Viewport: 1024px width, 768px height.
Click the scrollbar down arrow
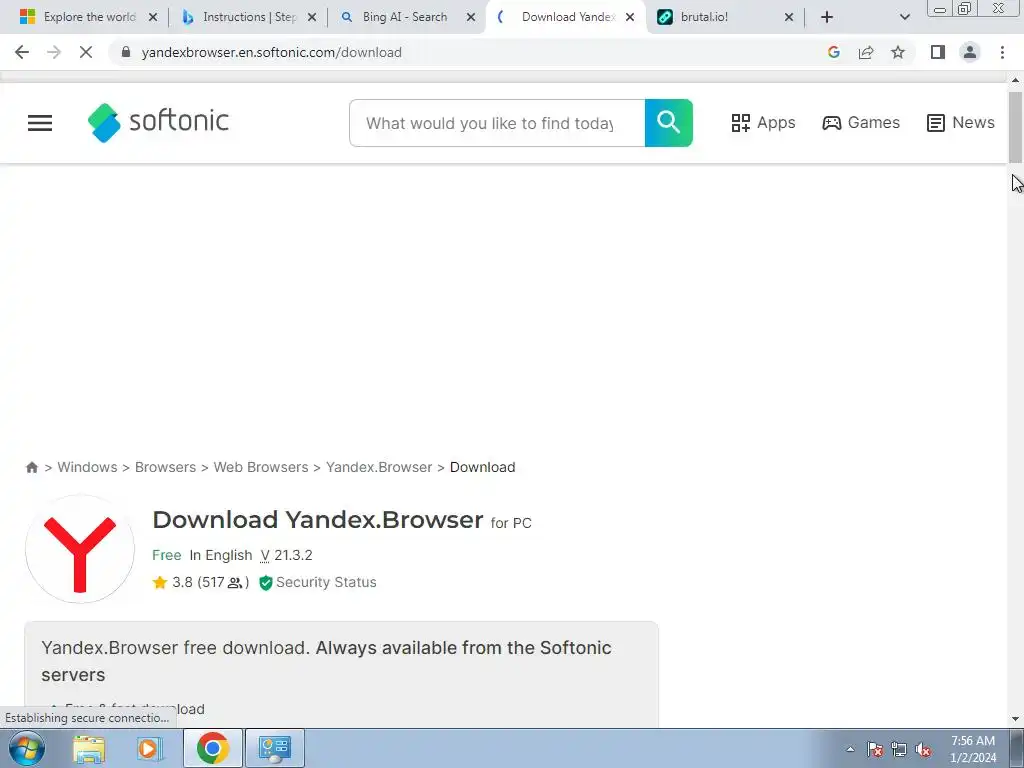pos(1015,719)
